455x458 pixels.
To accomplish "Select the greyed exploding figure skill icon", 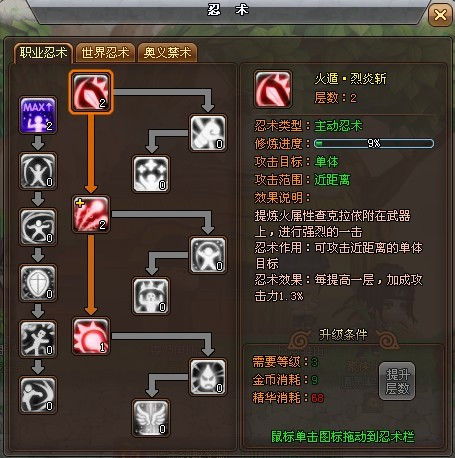I will click(x=38, y=339).
